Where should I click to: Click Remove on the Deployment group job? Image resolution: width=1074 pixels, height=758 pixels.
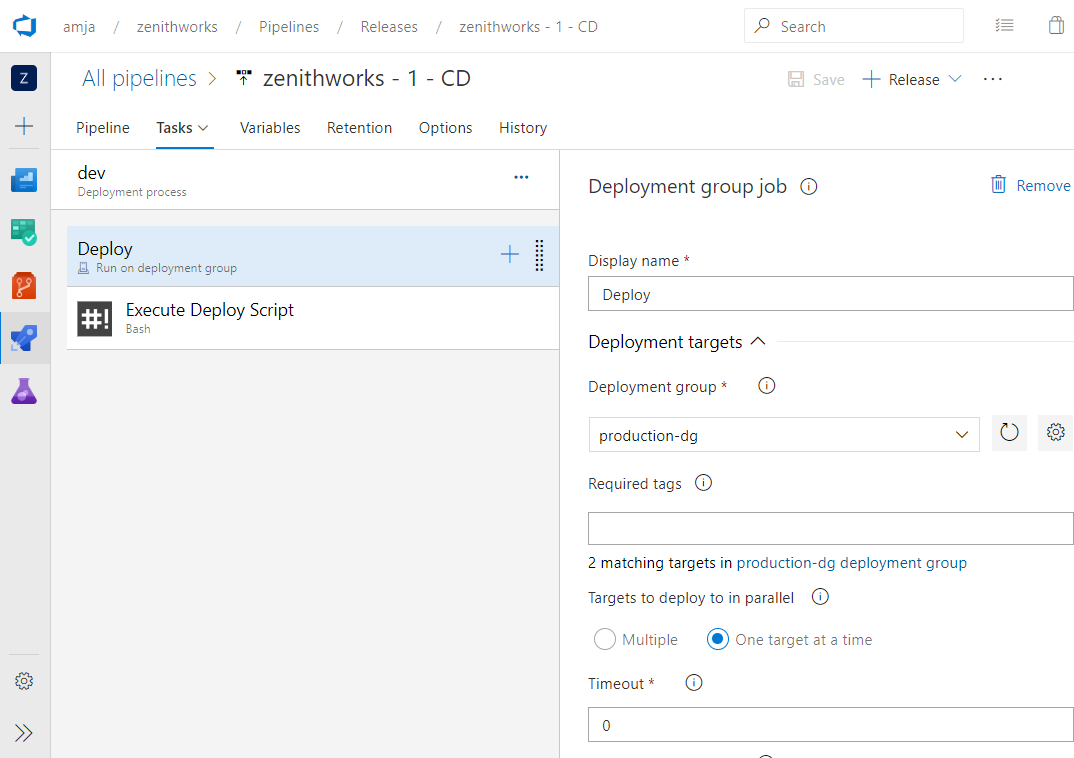(1030, 185)
